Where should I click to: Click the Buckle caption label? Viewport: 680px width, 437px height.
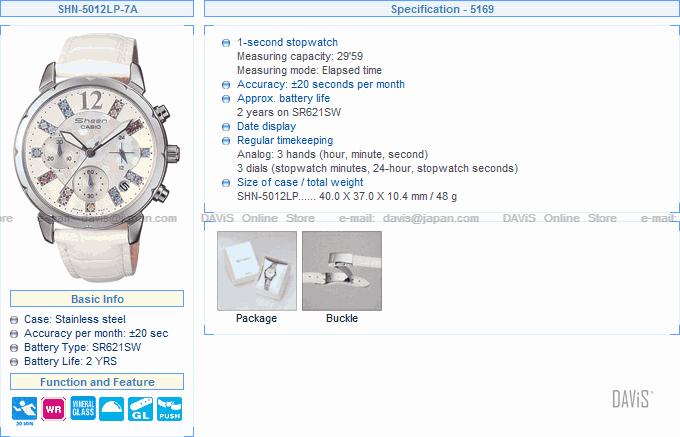(342, 318)
